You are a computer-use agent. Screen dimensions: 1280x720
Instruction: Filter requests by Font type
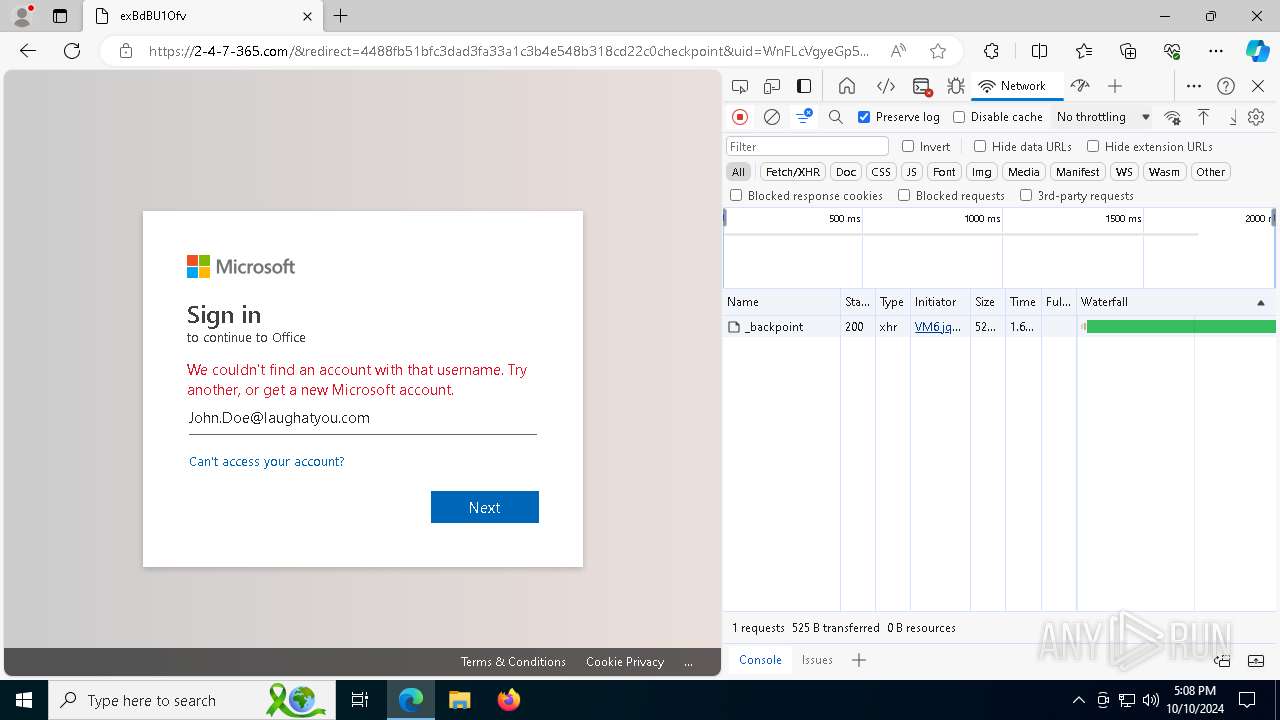tap(944, 172)
